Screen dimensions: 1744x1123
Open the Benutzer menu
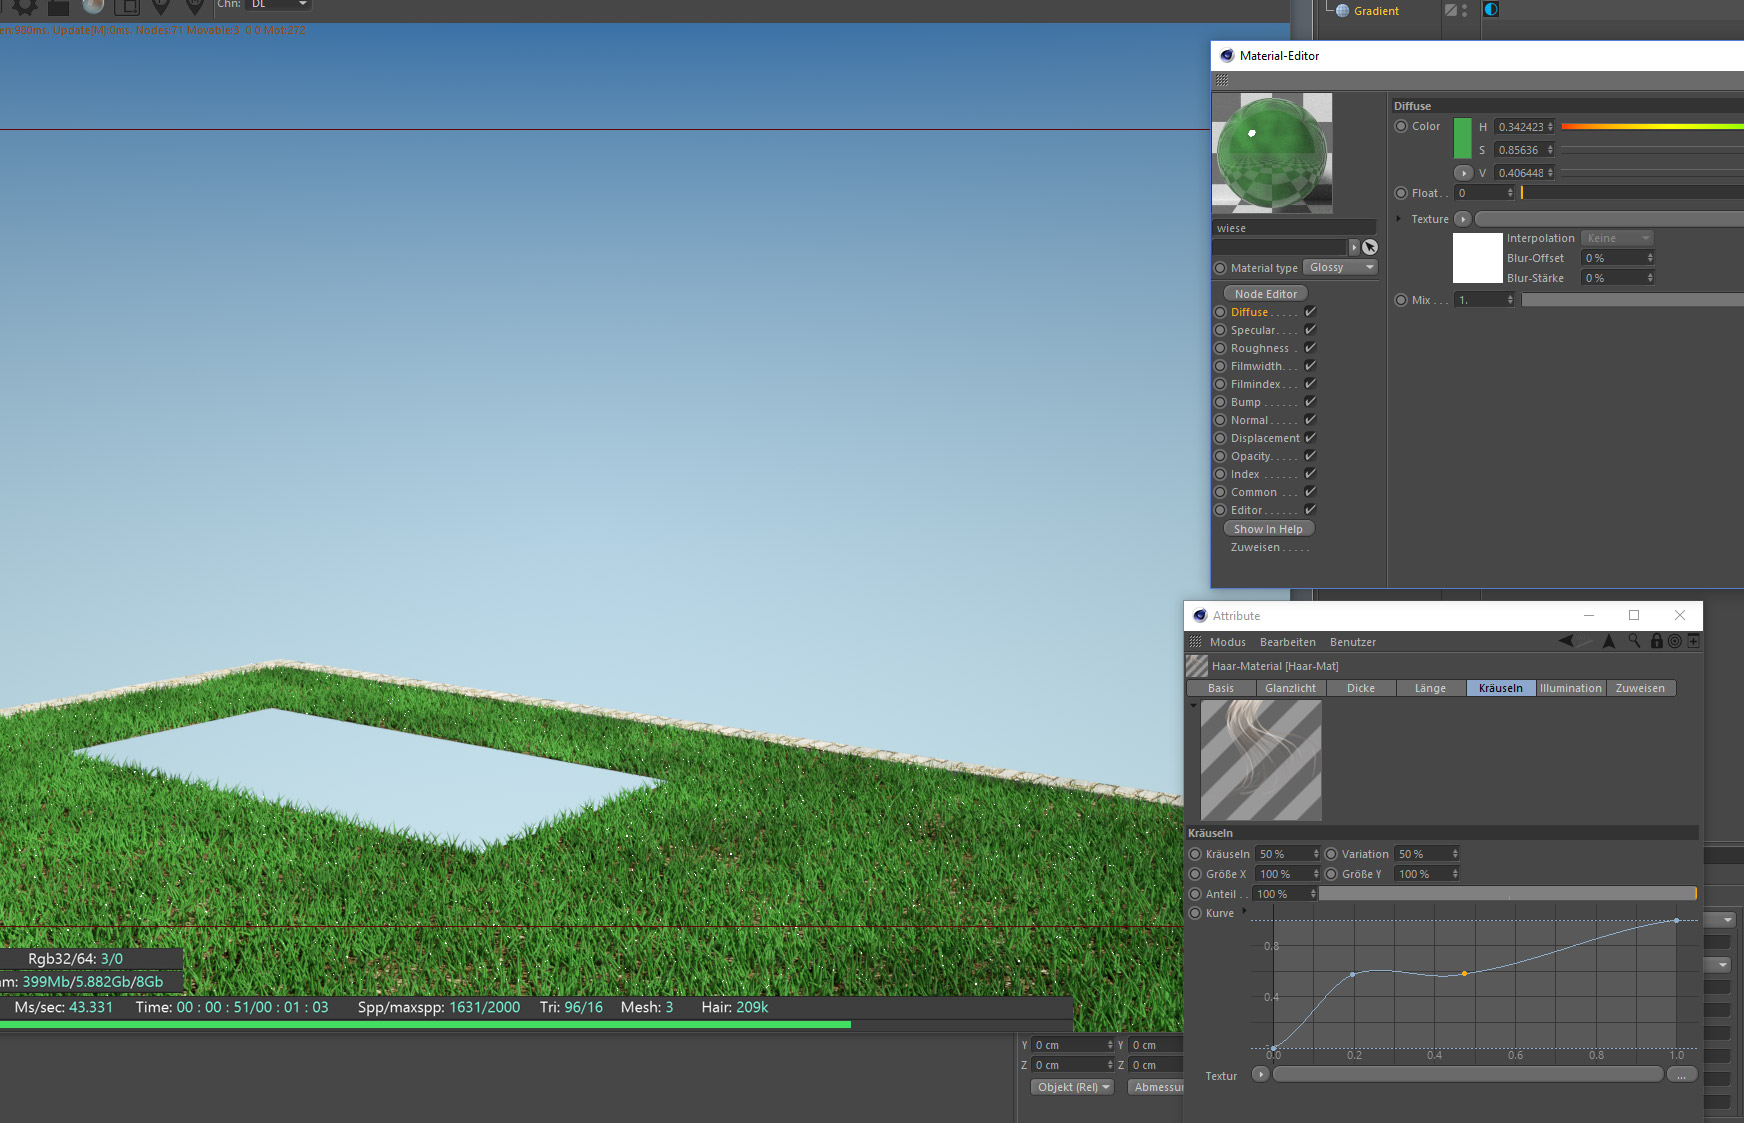pyautogui.click(x=1353, y=642)
